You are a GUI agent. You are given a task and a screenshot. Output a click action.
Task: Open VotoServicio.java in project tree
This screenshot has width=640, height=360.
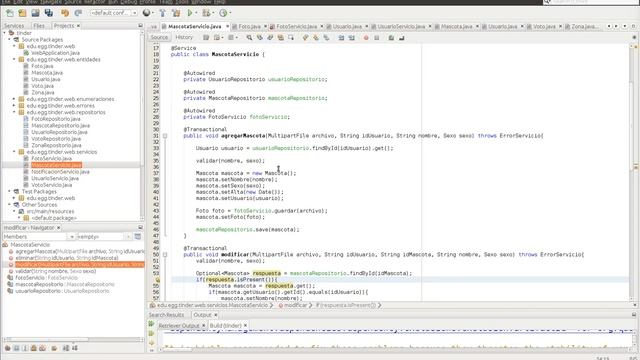point(51,185)
